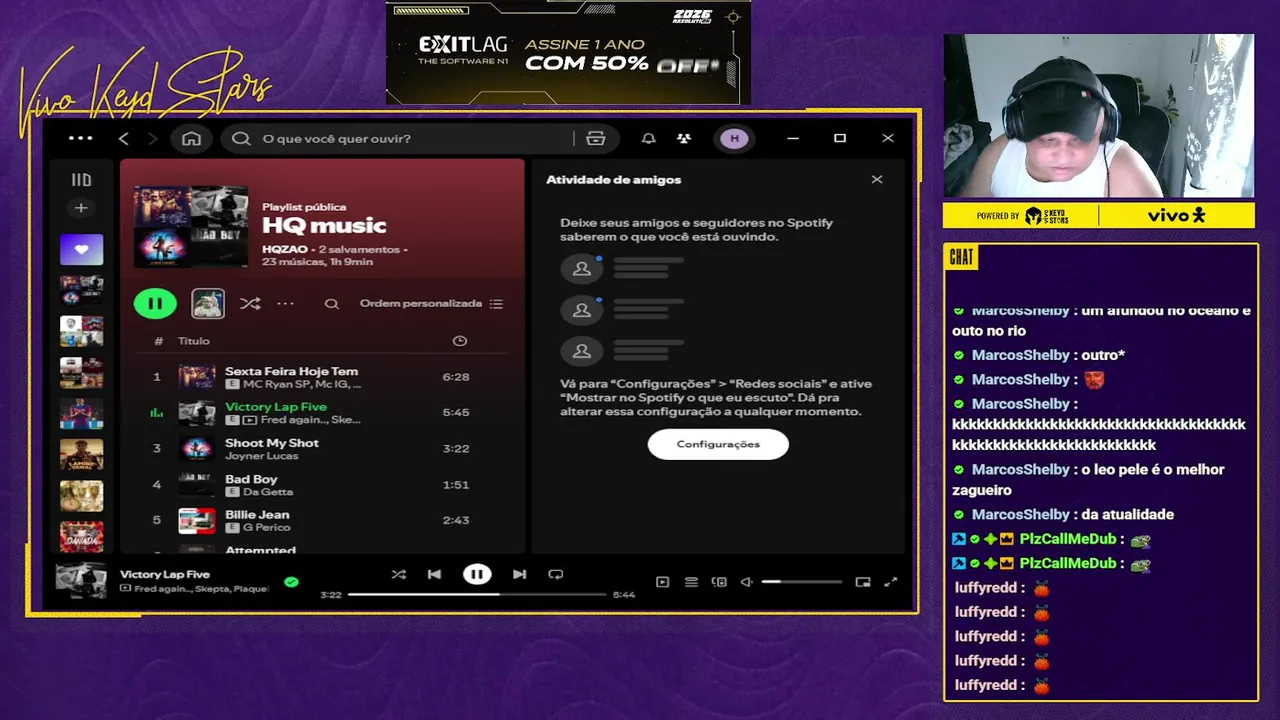This screenshot has height=720, width=1280.
Task: Open the Home button
Action: (x=191, y=138)
